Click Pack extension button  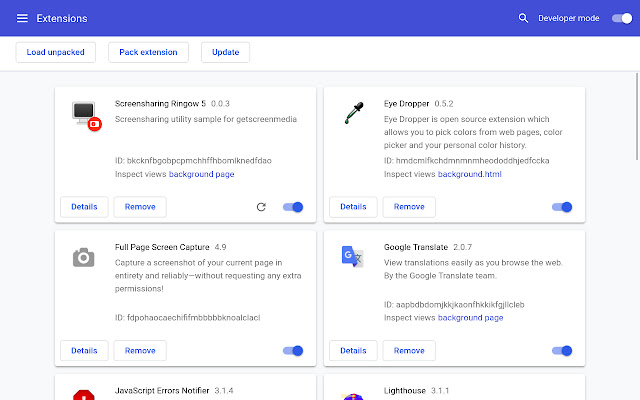(x=148, y=52)
